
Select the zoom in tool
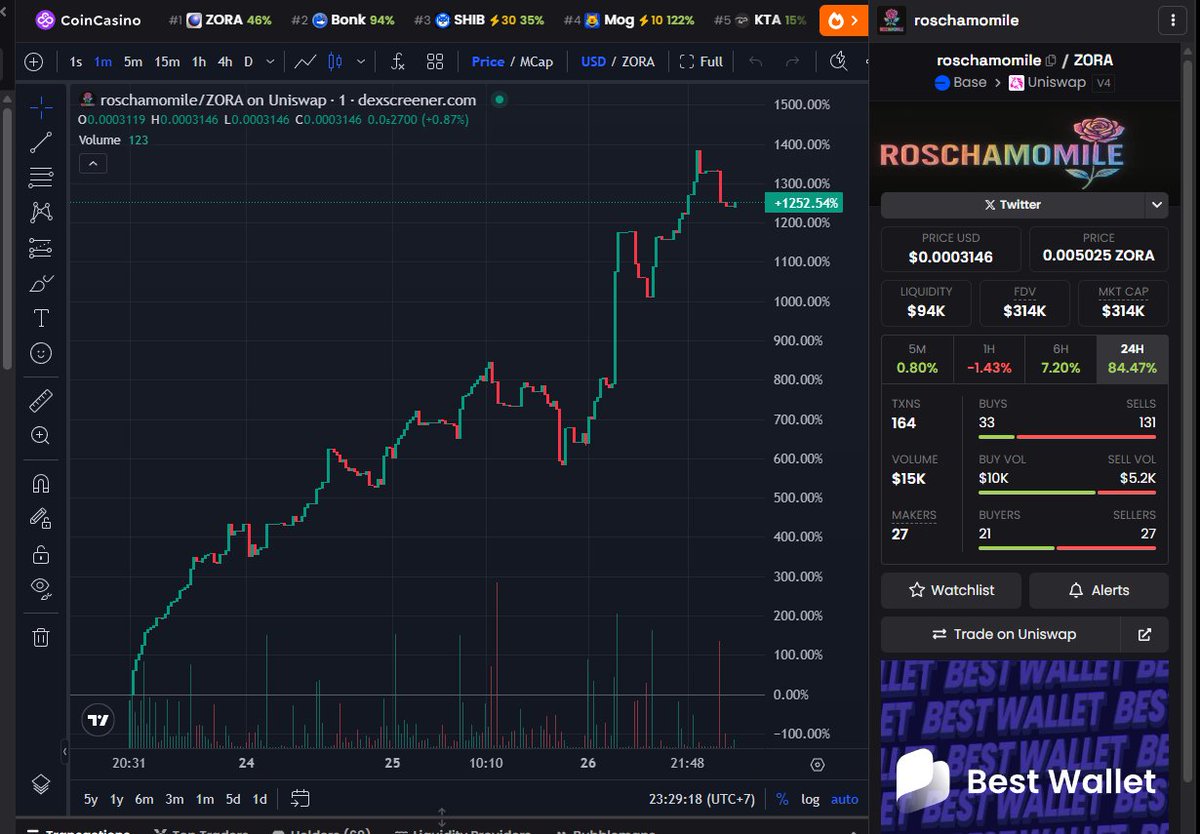pos(41,436)
